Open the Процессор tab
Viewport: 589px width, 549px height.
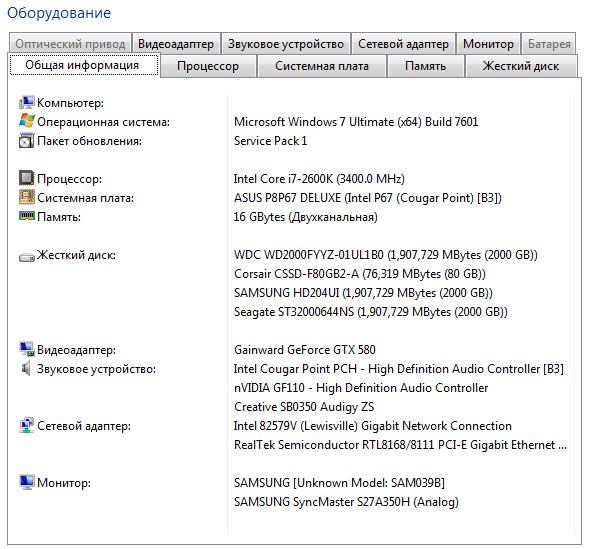coord(208,66)
